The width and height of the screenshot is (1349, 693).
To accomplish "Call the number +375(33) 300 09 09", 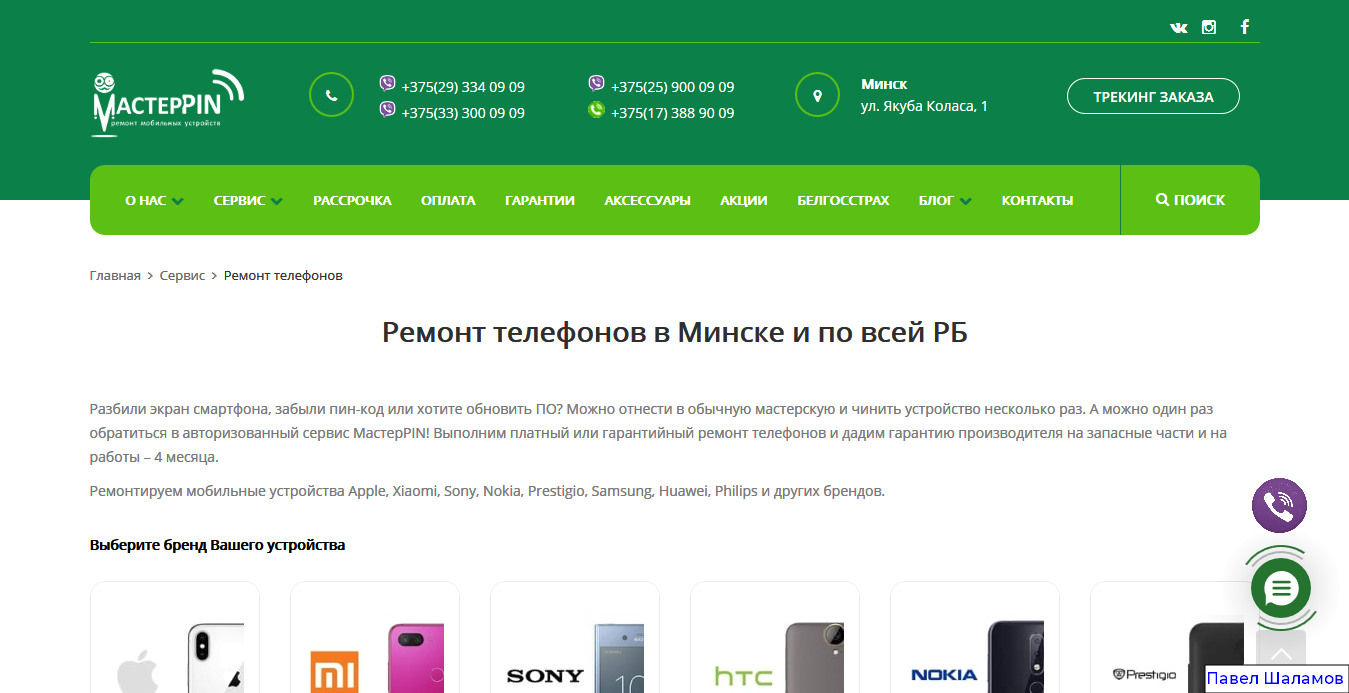I will click(x=463, y=113).
